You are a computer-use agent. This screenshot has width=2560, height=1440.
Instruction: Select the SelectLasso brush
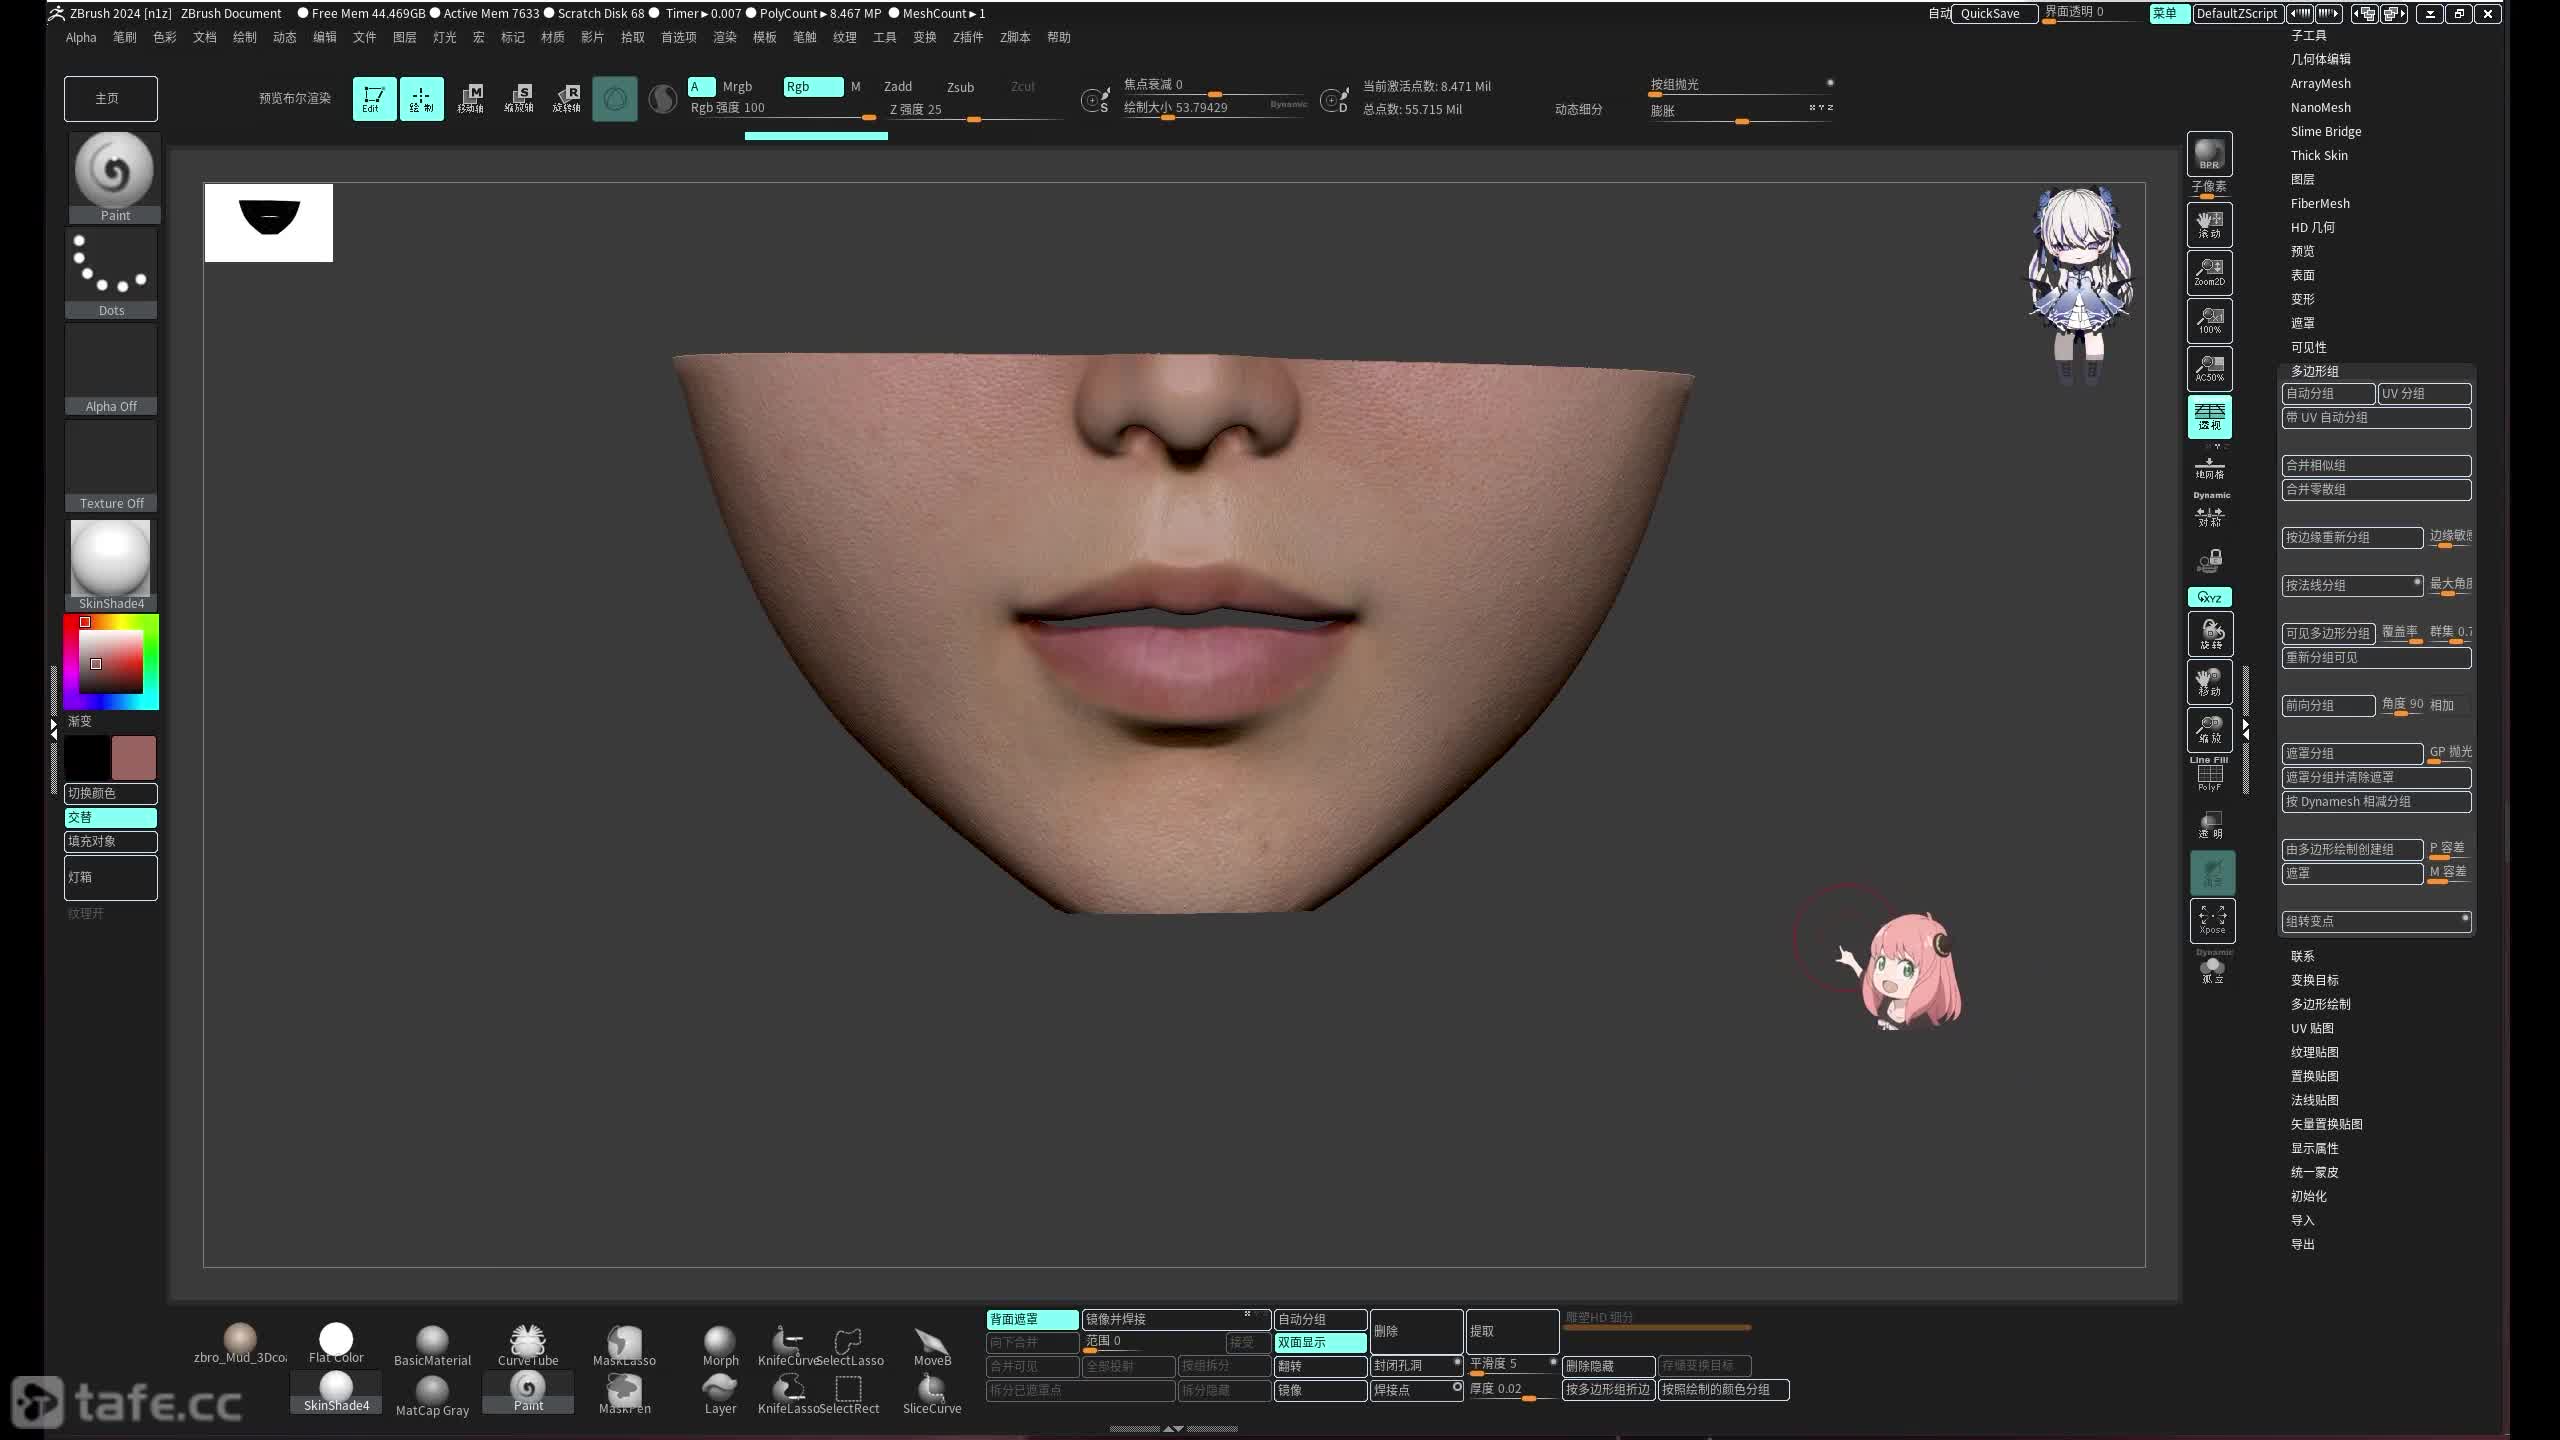pos(849,1345)
